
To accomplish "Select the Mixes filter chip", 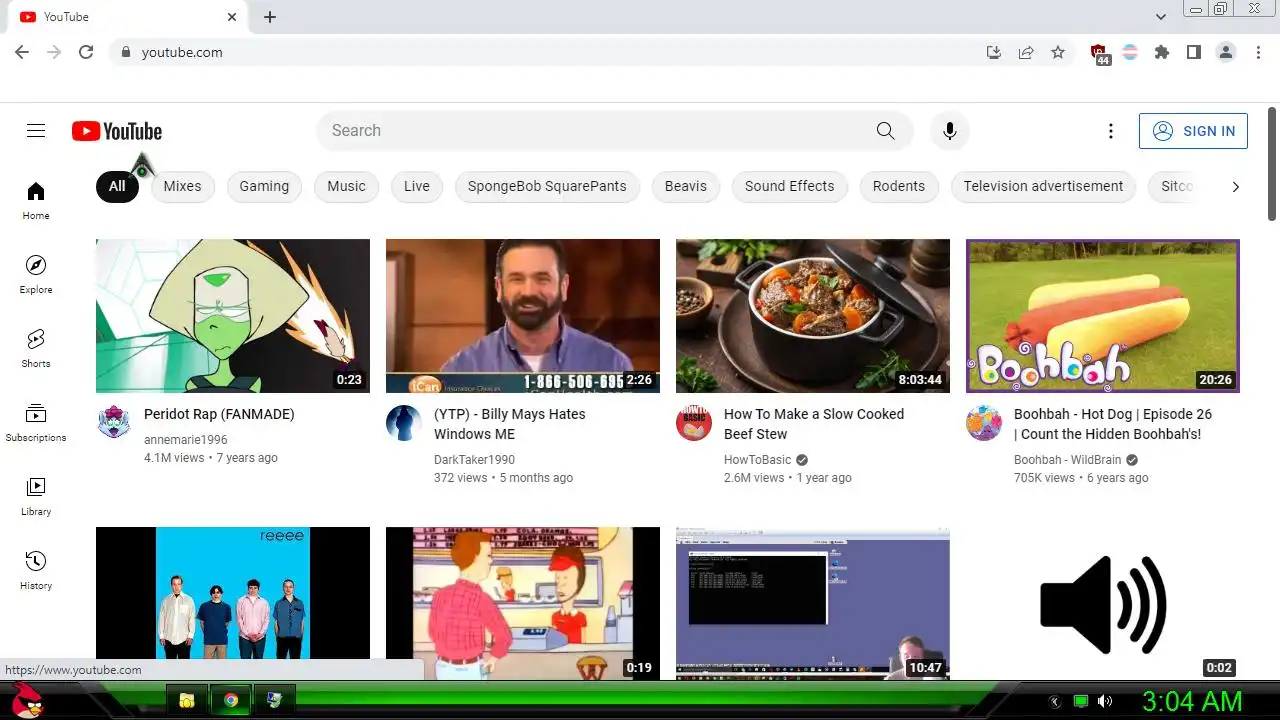I will [x=182, y=186].
